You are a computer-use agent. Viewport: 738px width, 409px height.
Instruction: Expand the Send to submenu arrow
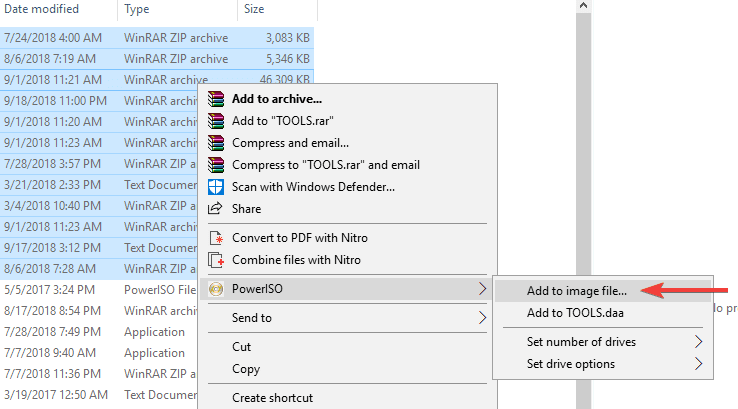[482, 318]
